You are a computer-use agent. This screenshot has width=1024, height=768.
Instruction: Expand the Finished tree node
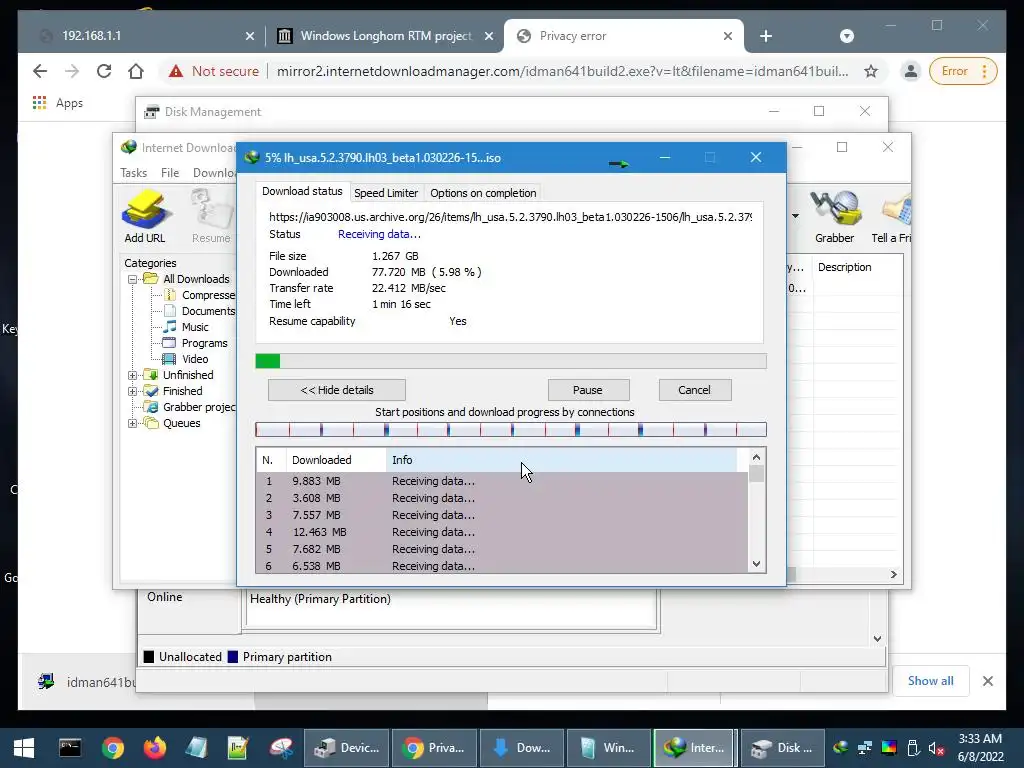pyautogui.click(x=133, y=392)
